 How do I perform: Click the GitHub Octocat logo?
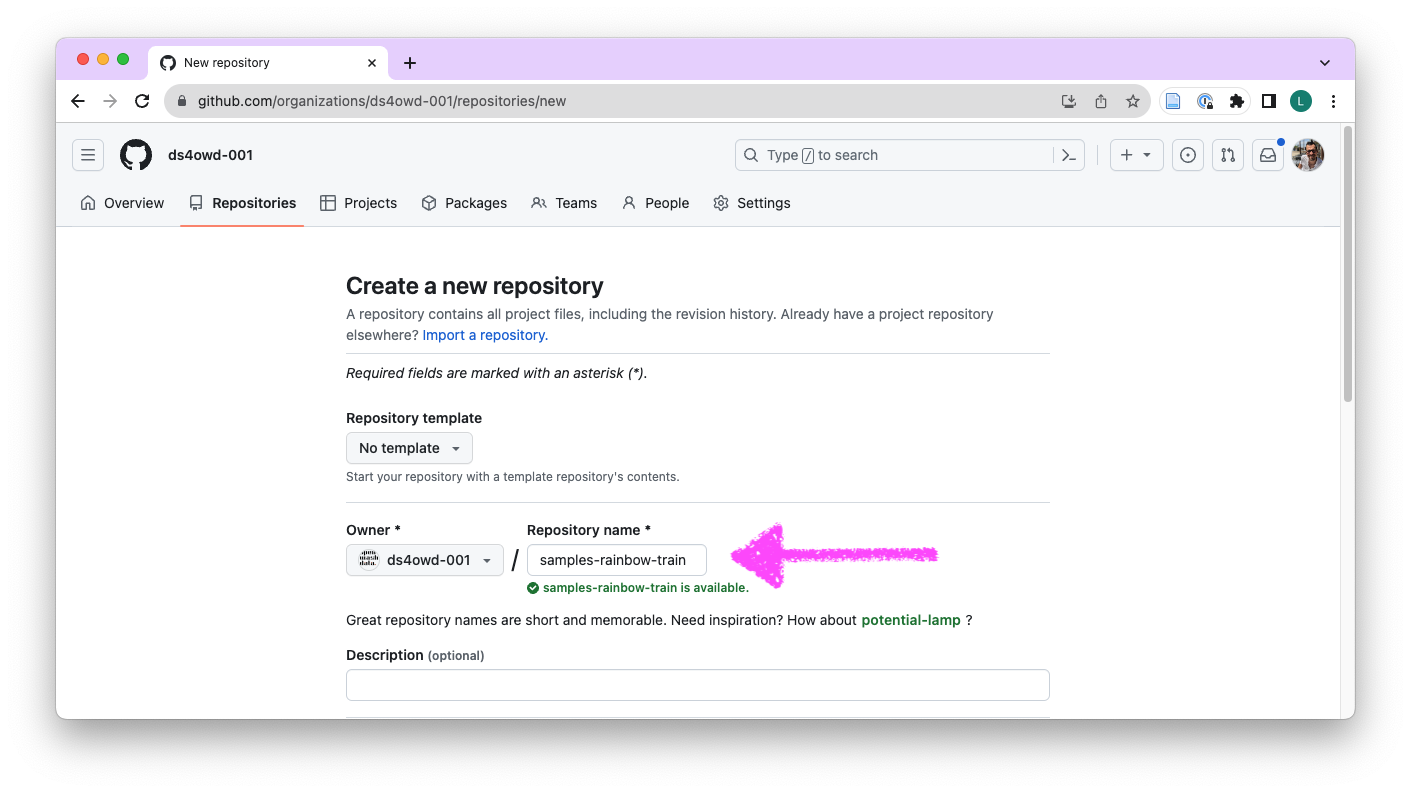tap(136, 155)
